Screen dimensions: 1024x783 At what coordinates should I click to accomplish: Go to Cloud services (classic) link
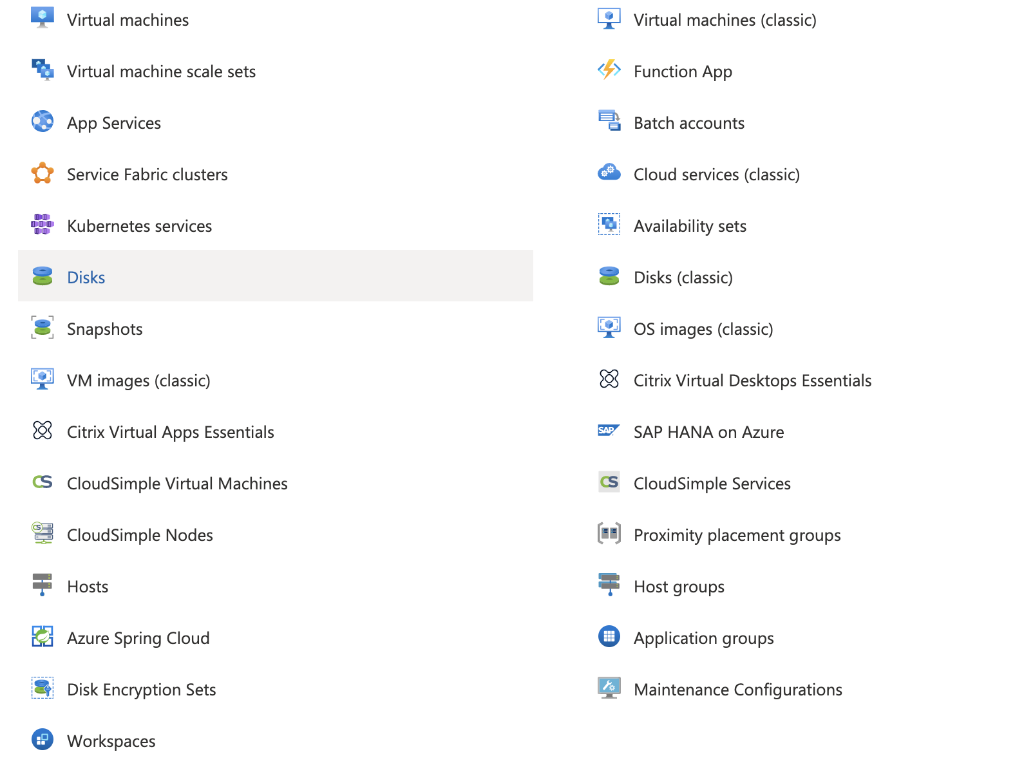coord(717,175)
